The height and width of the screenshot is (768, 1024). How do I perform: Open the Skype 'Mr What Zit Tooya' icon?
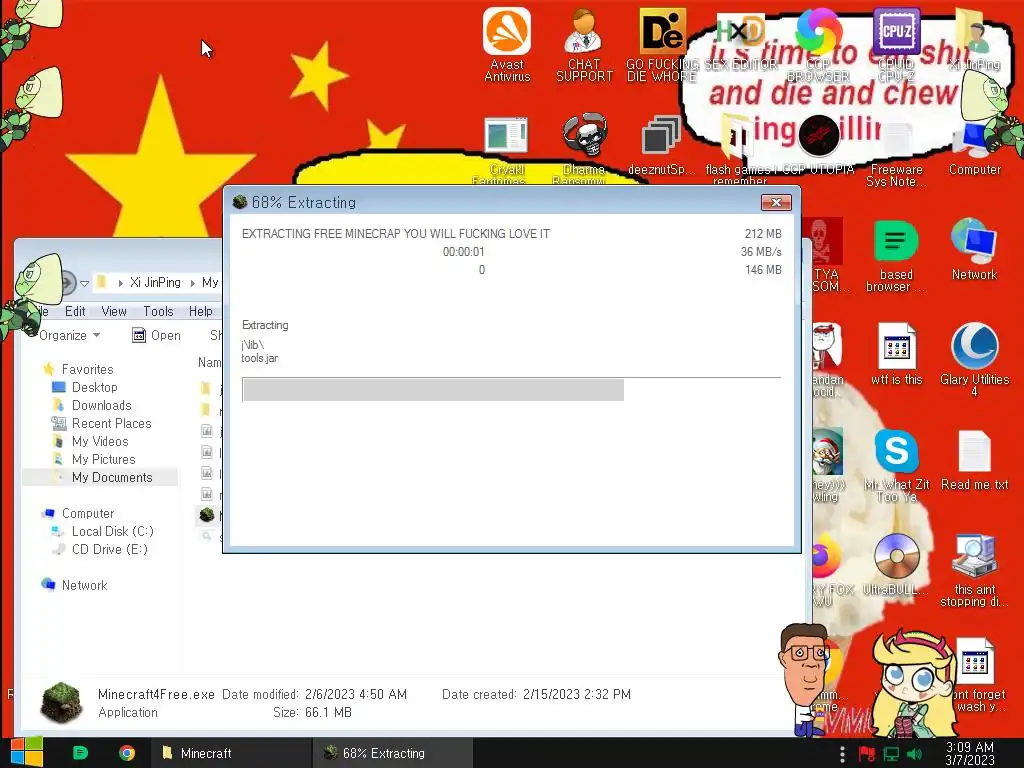click(x=896, y=466)
